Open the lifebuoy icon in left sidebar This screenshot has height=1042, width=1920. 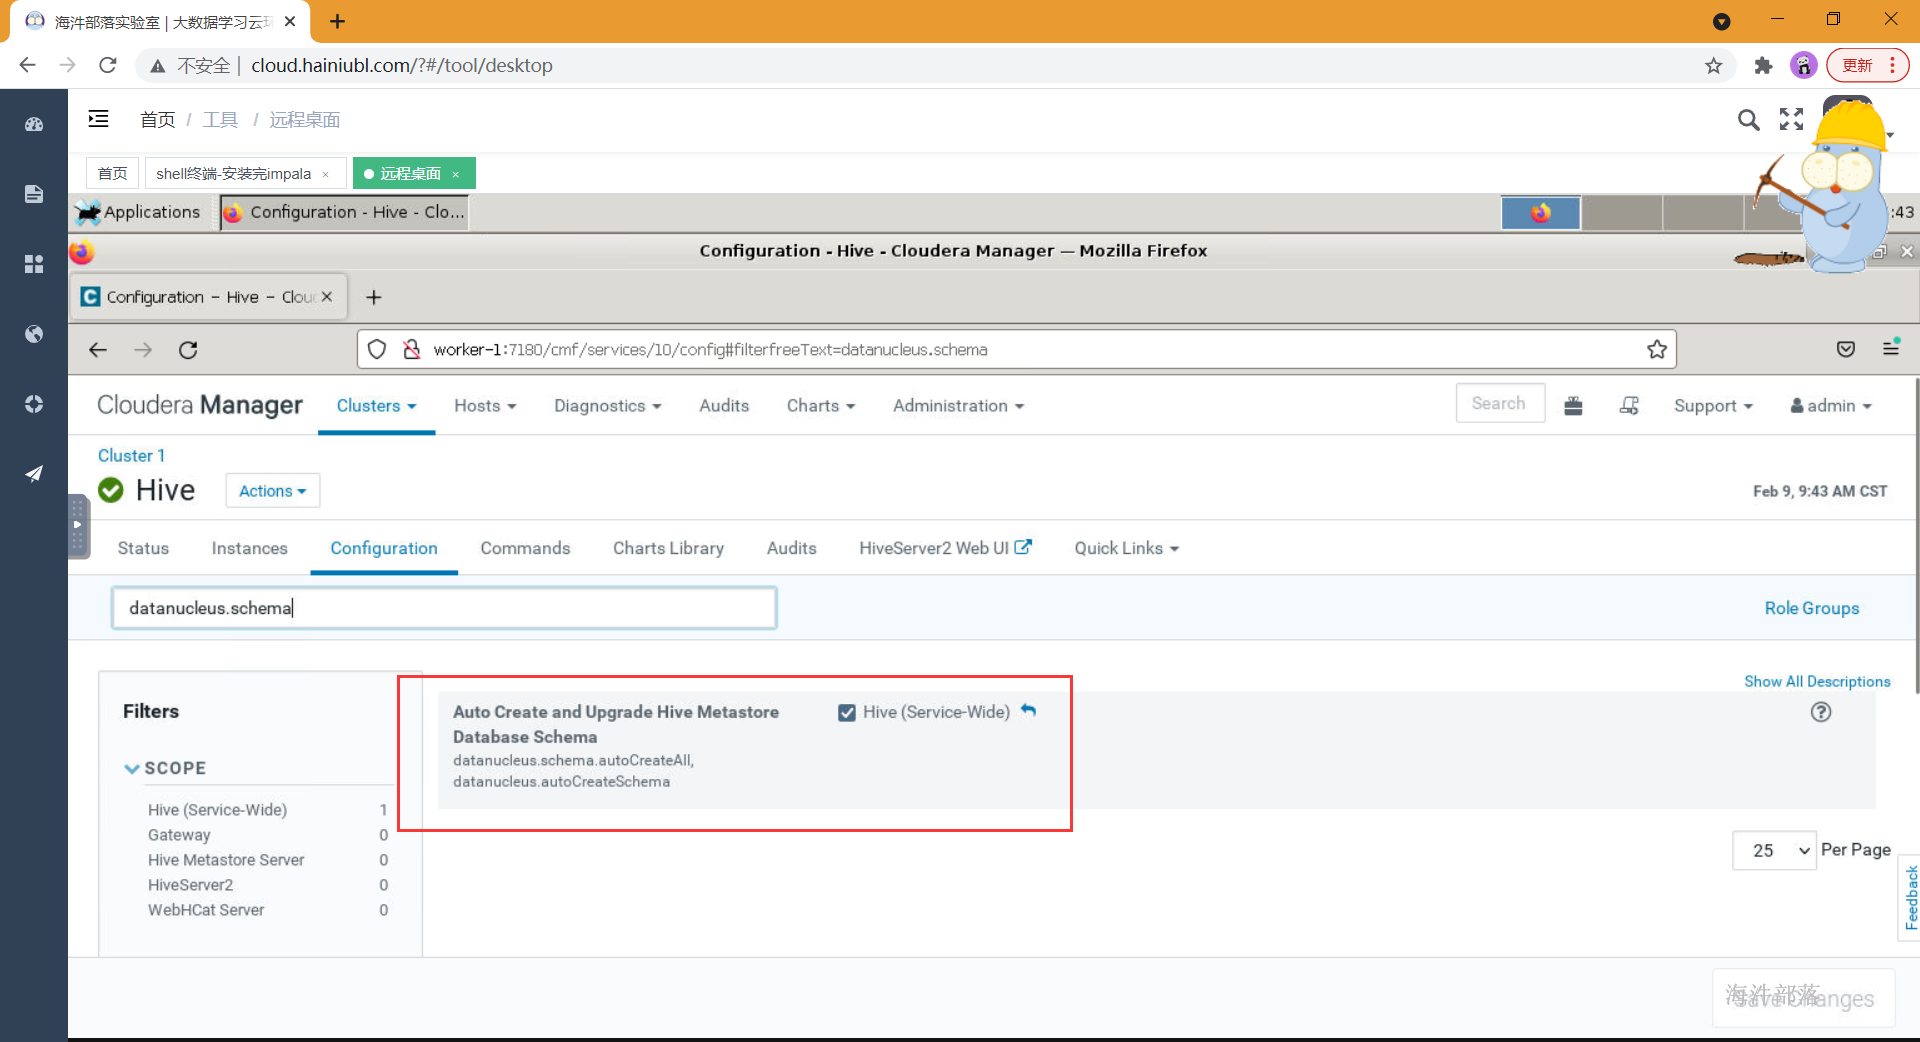pos(34,404)
